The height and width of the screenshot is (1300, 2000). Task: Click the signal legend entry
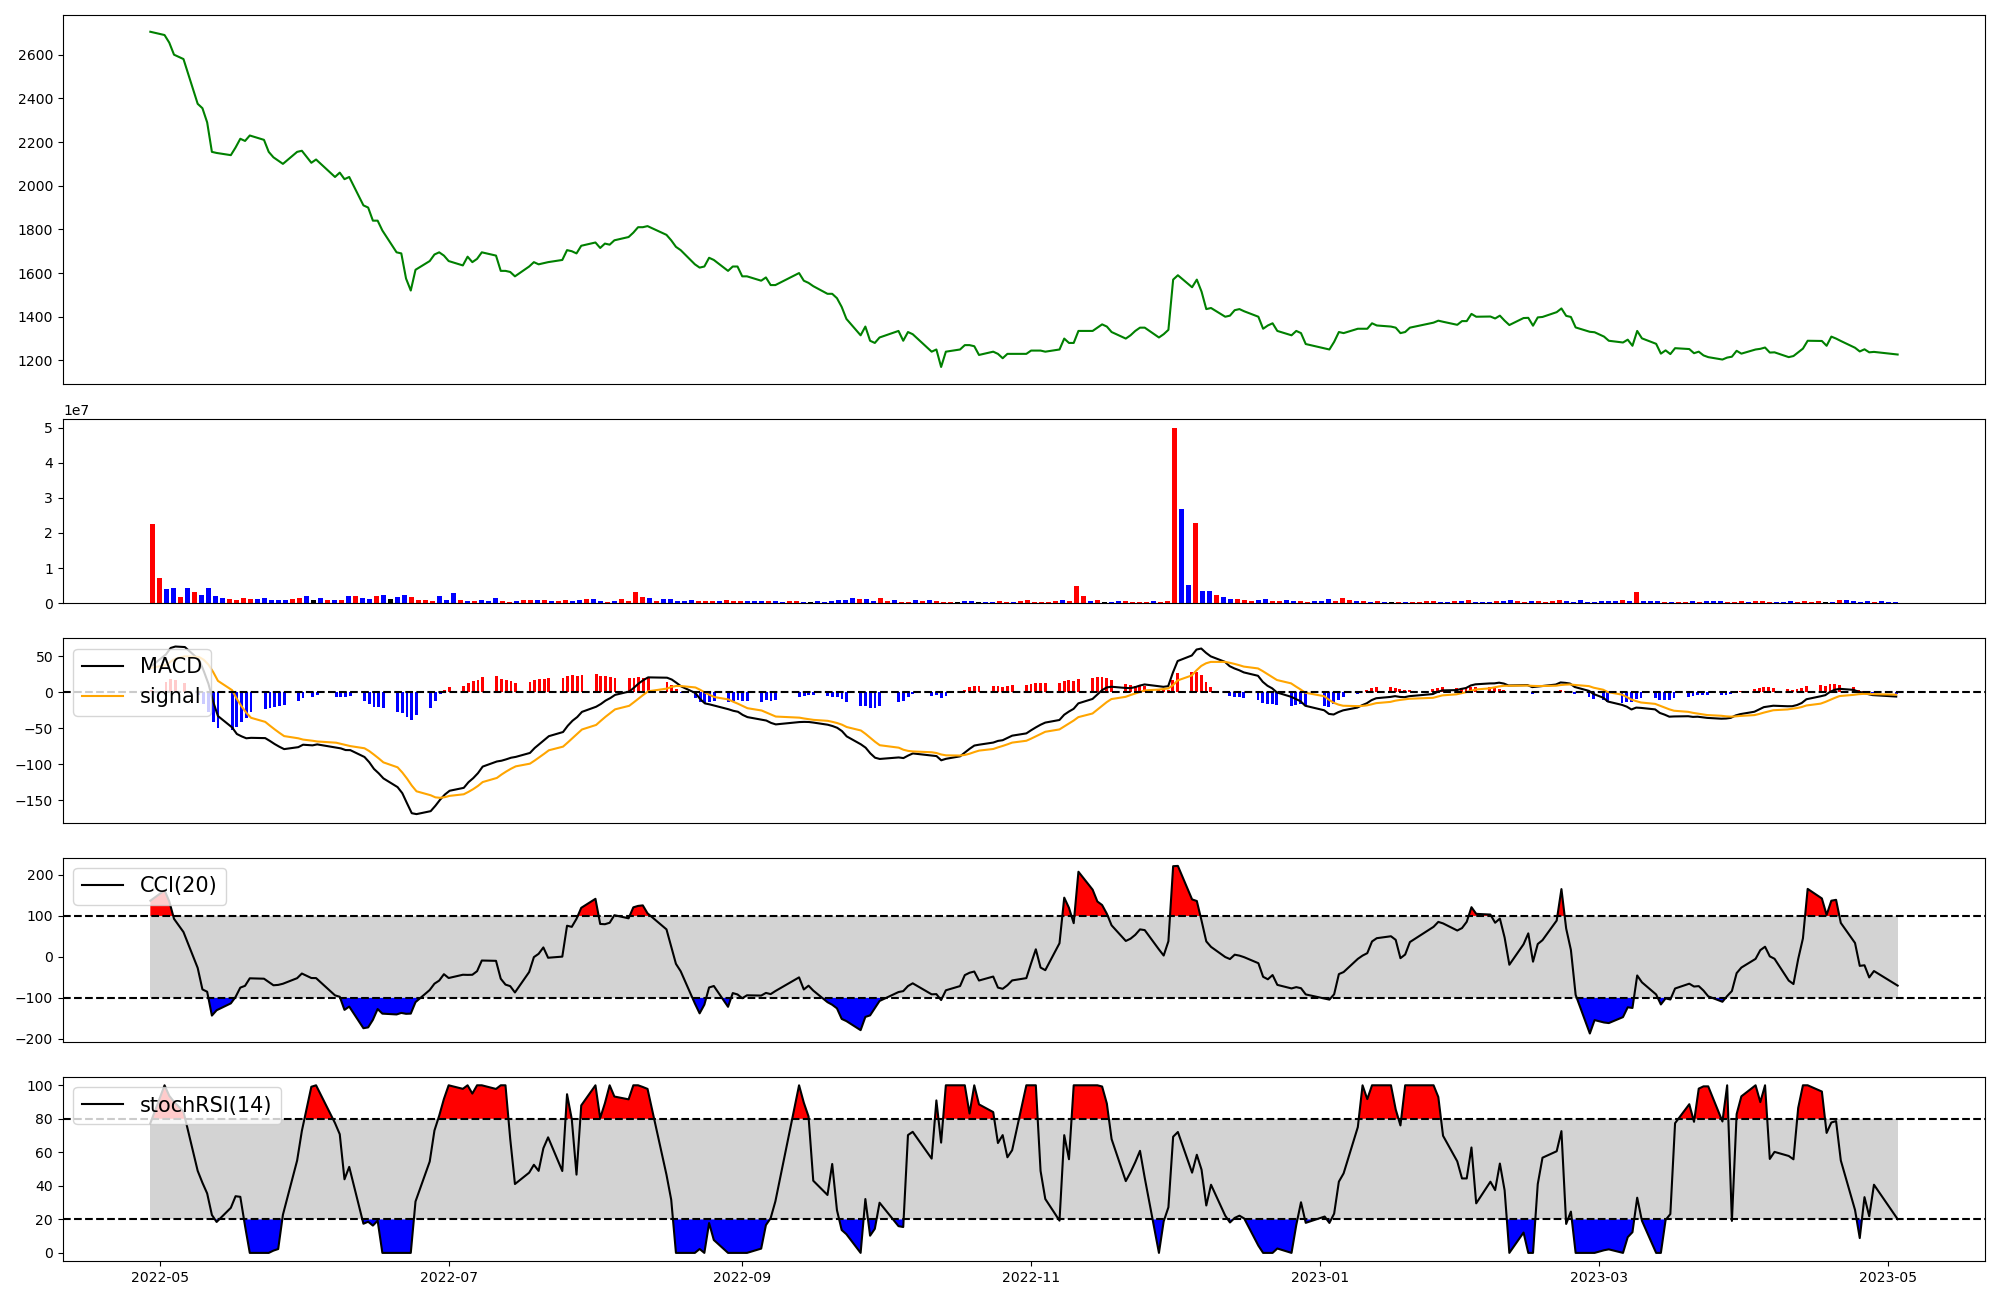pos(170,696)
